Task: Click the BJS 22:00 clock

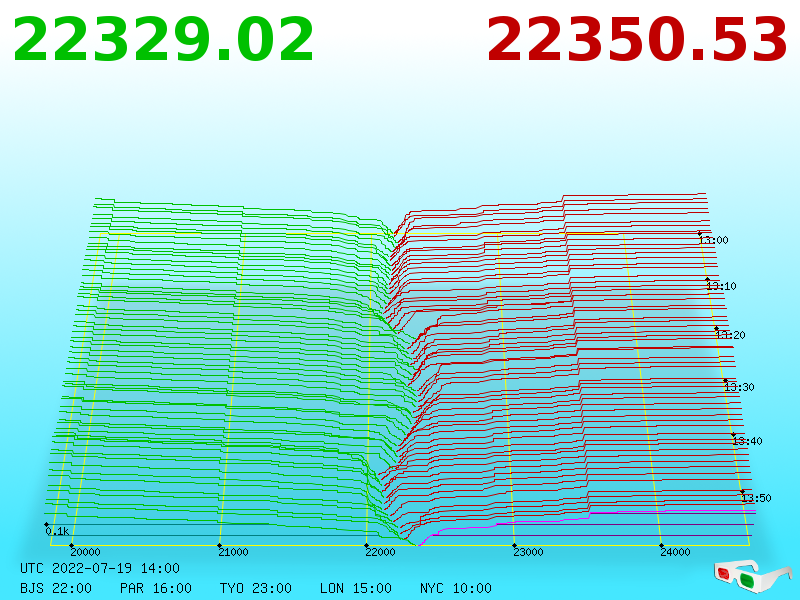Action: coord(56,588)
